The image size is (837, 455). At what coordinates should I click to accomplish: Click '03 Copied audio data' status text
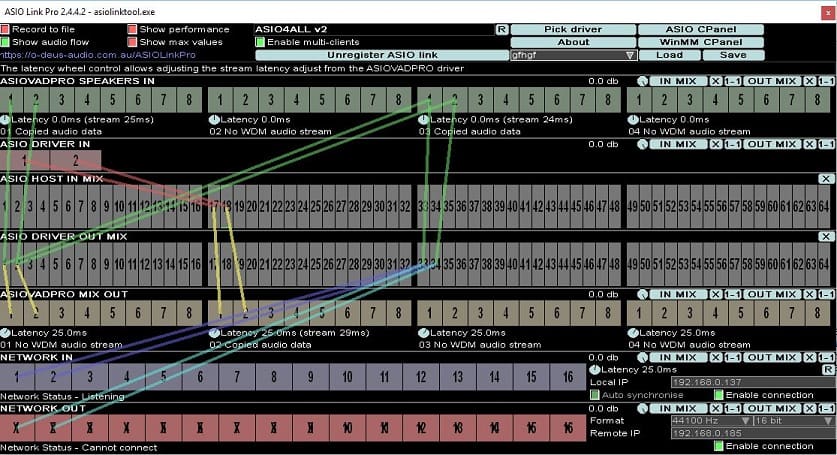(470, 131)
